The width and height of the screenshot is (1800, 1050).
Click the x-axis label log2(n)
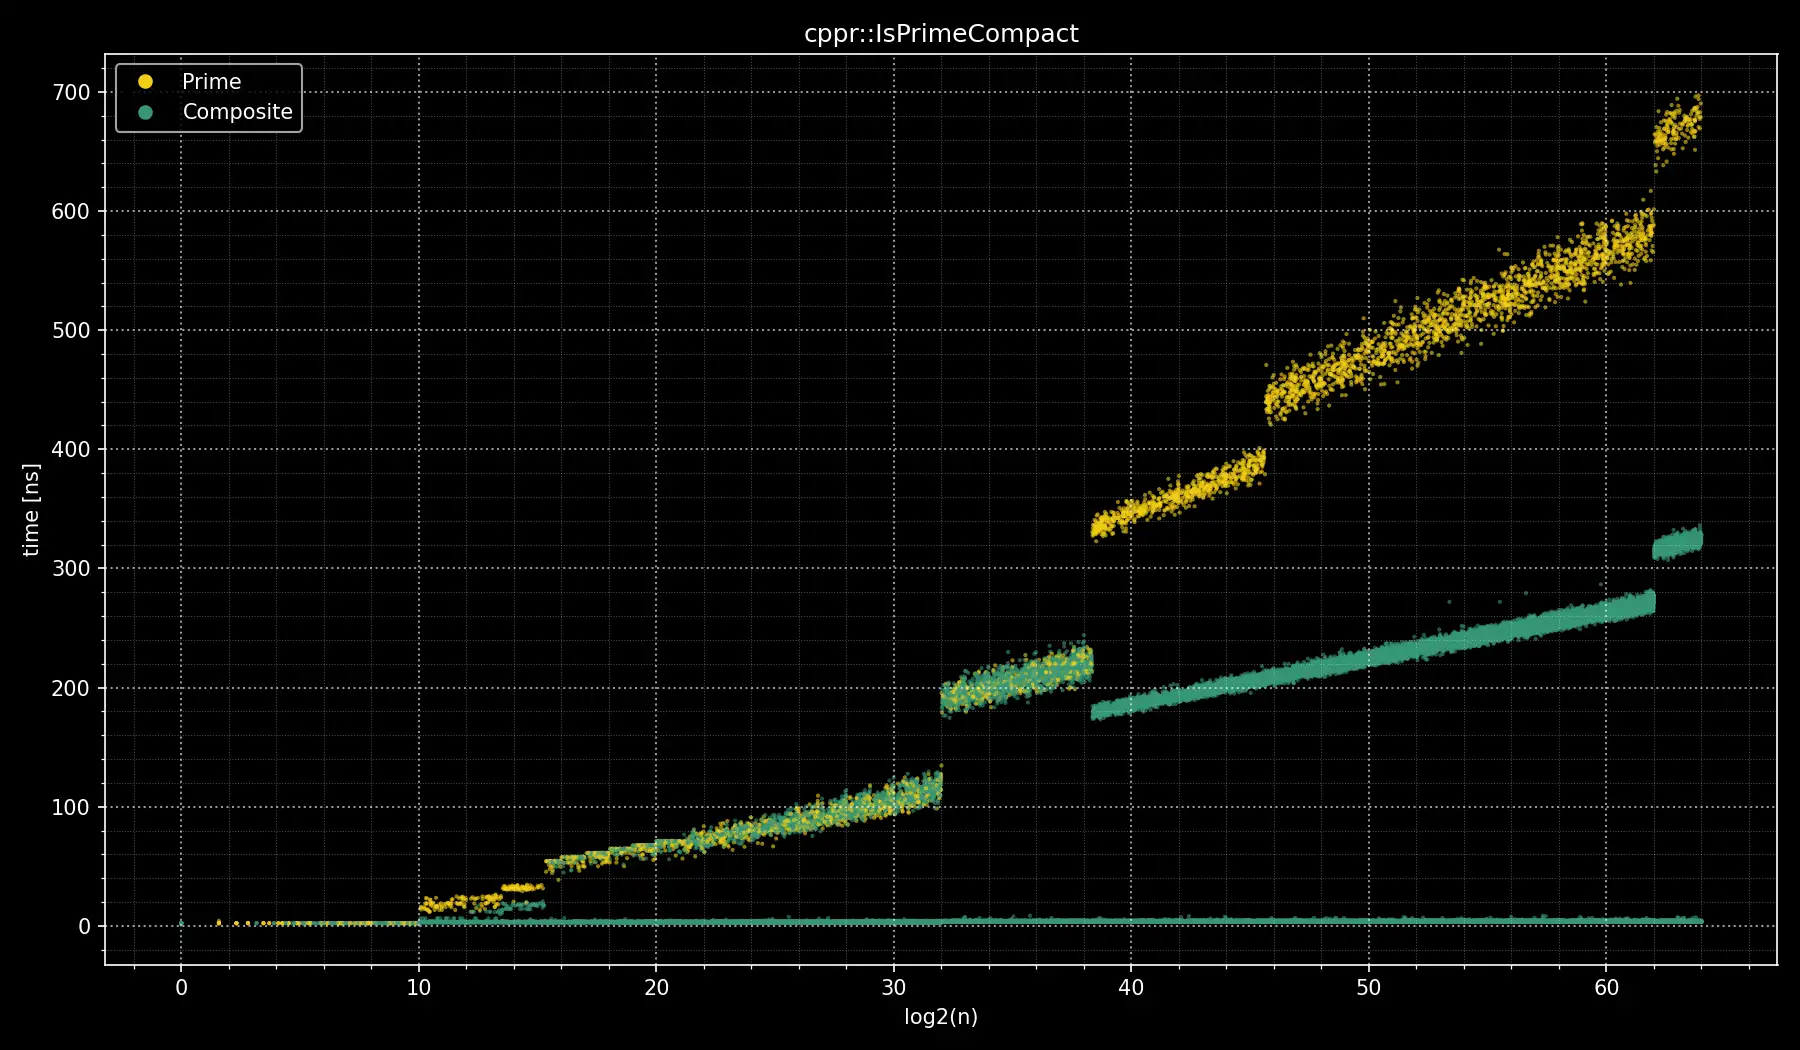tap(941, 1017)
